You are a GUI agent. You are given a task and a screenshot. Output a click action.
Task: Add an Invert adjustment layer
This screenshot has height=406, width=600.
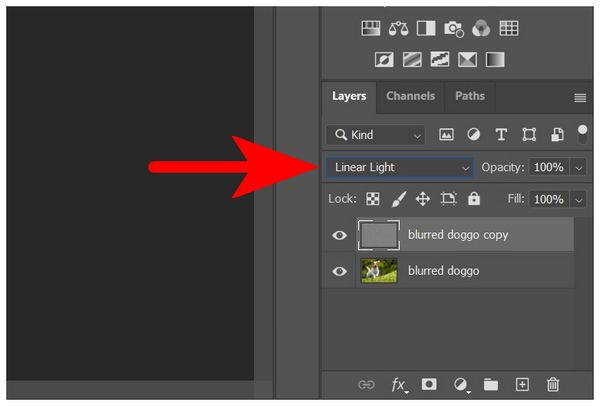[384, 60]
